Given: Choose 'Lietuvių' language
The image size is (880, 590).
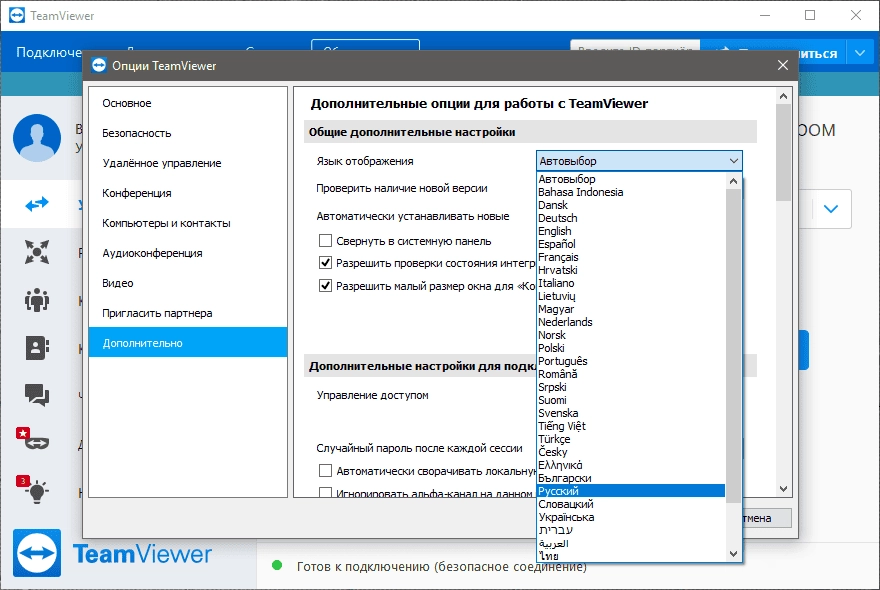Looking at the screenshot, I should (x=631, y=296).
